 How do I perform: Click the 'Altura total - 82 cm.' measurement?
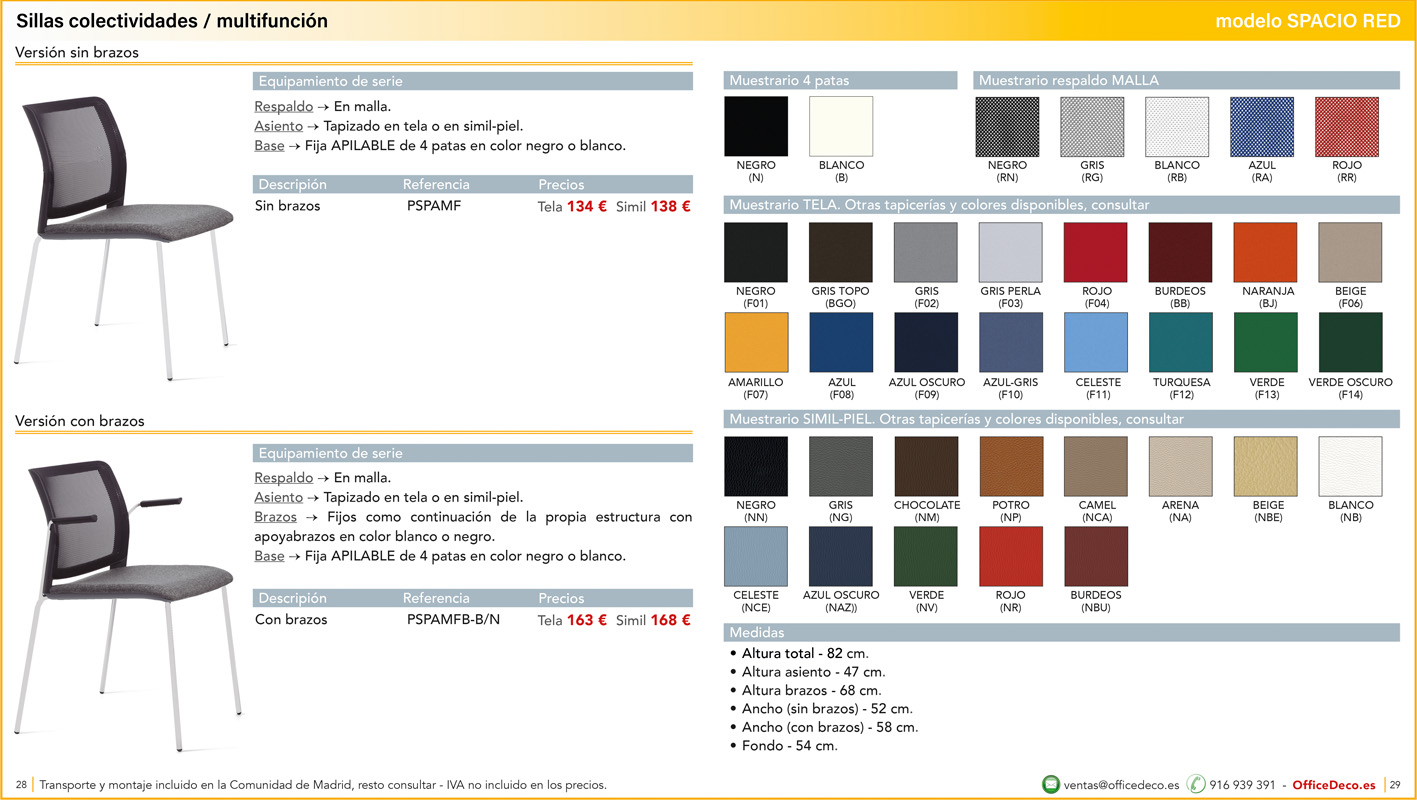click(x=805, y=654)
